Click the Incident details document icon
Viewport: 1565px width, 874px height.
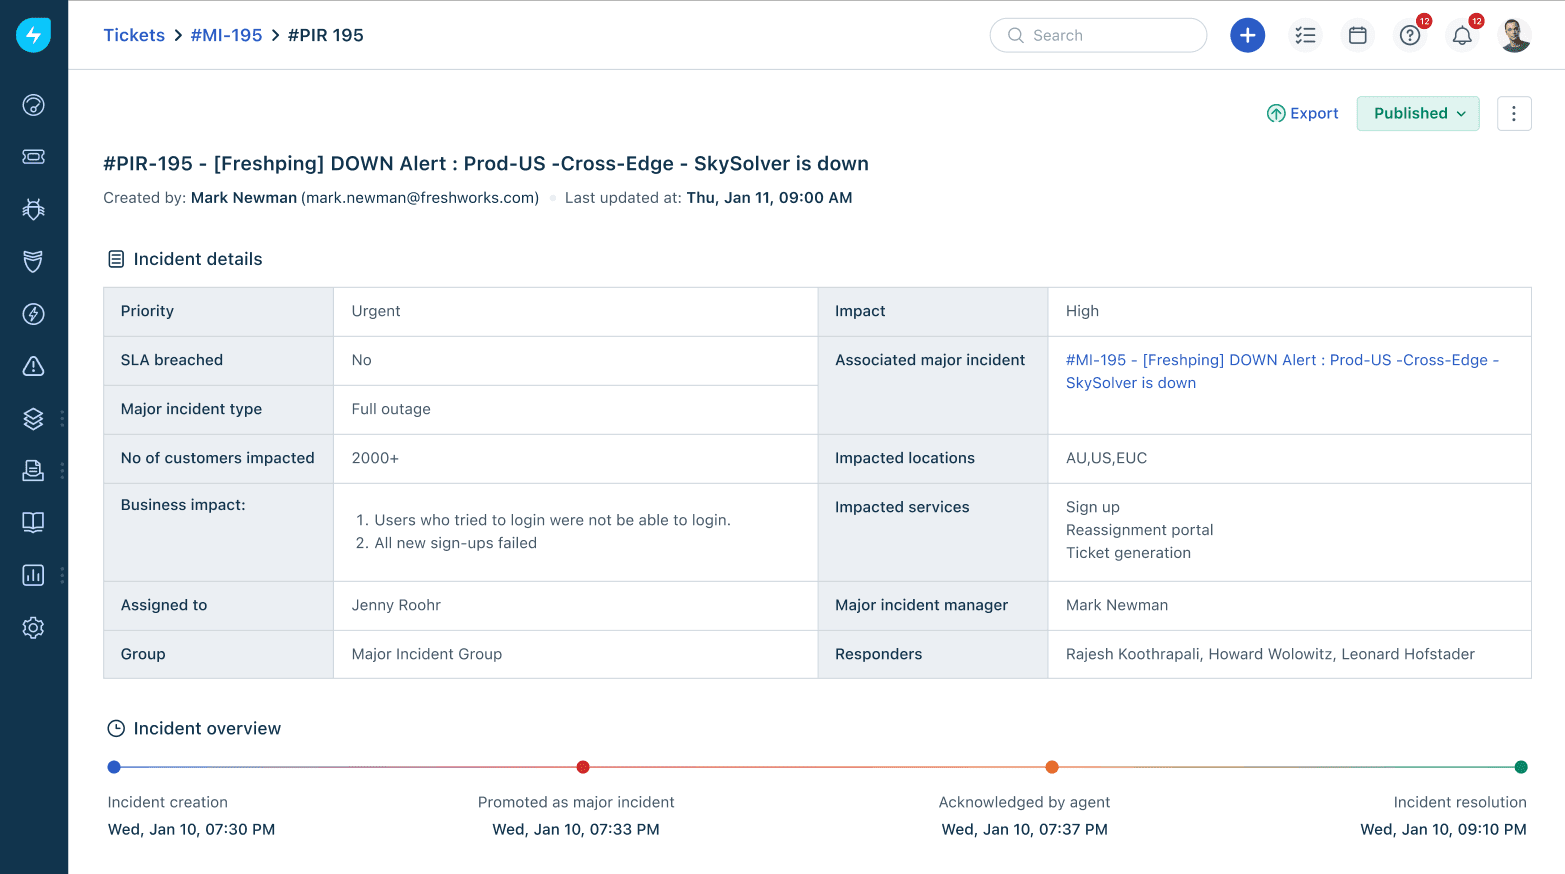(116, 259)
